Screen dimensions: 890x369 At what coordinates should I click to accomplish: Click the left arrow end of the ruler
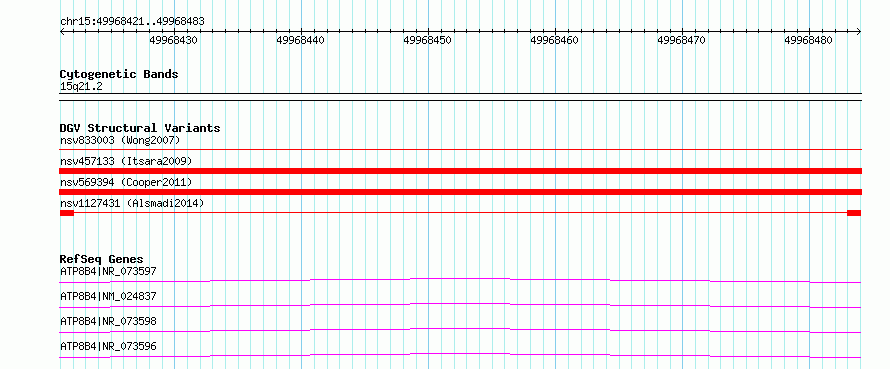coord(62,32)
